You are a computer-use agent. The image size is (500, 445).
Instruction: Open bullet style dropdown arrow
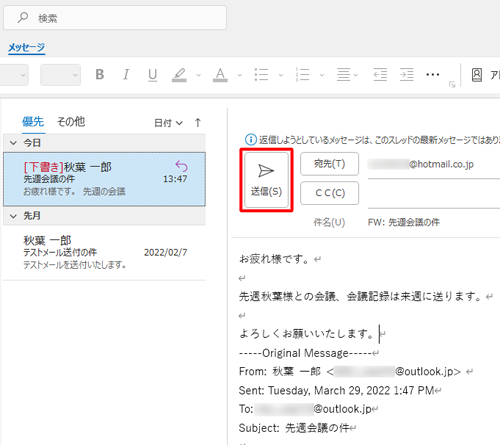click(281, 75)
